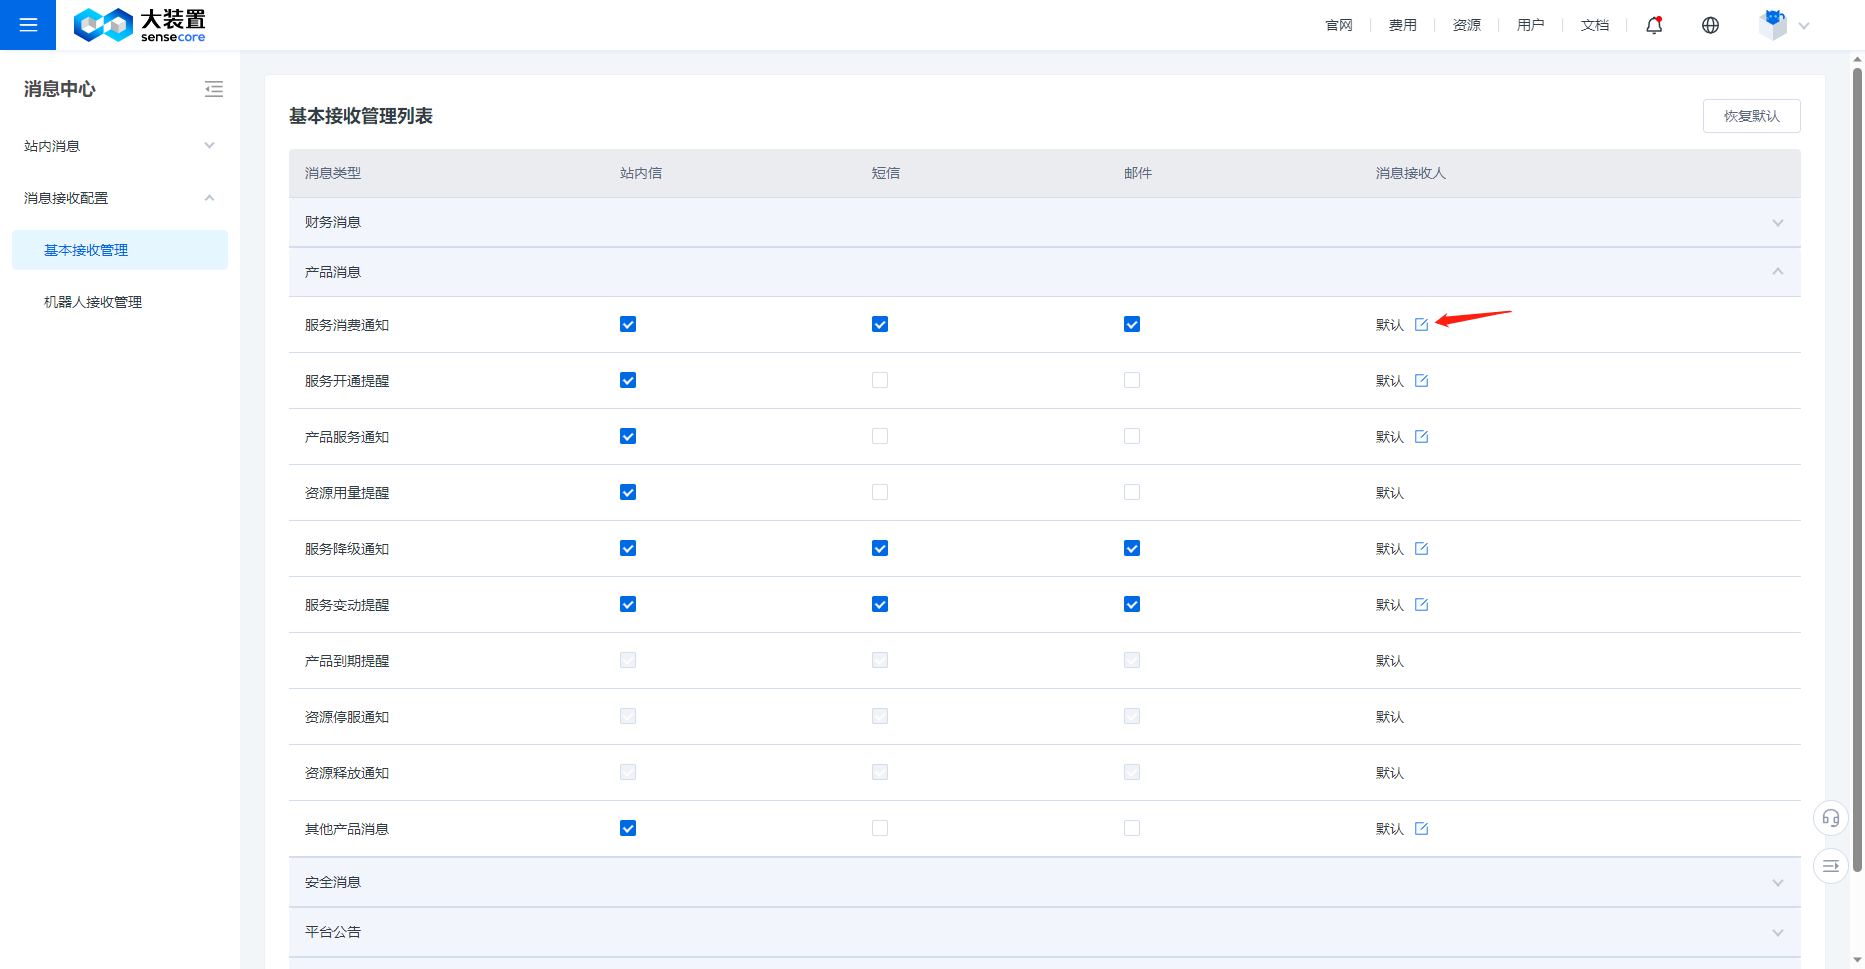1865x969 pixels.
Task: Uncheck 站内信 for 其他产品消息
Action: point(628,828)
